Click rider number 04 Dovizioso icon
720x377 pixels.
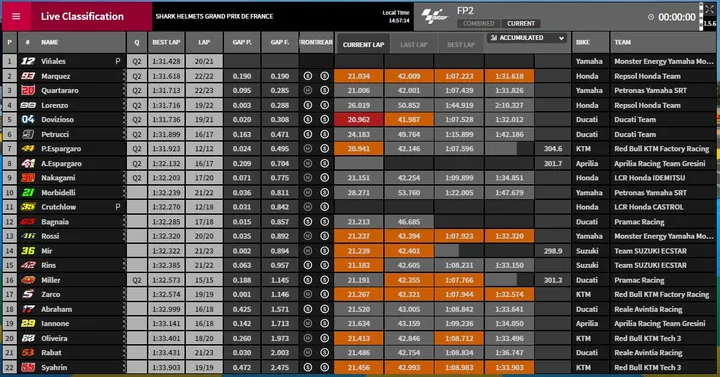(x=28, y=119)
